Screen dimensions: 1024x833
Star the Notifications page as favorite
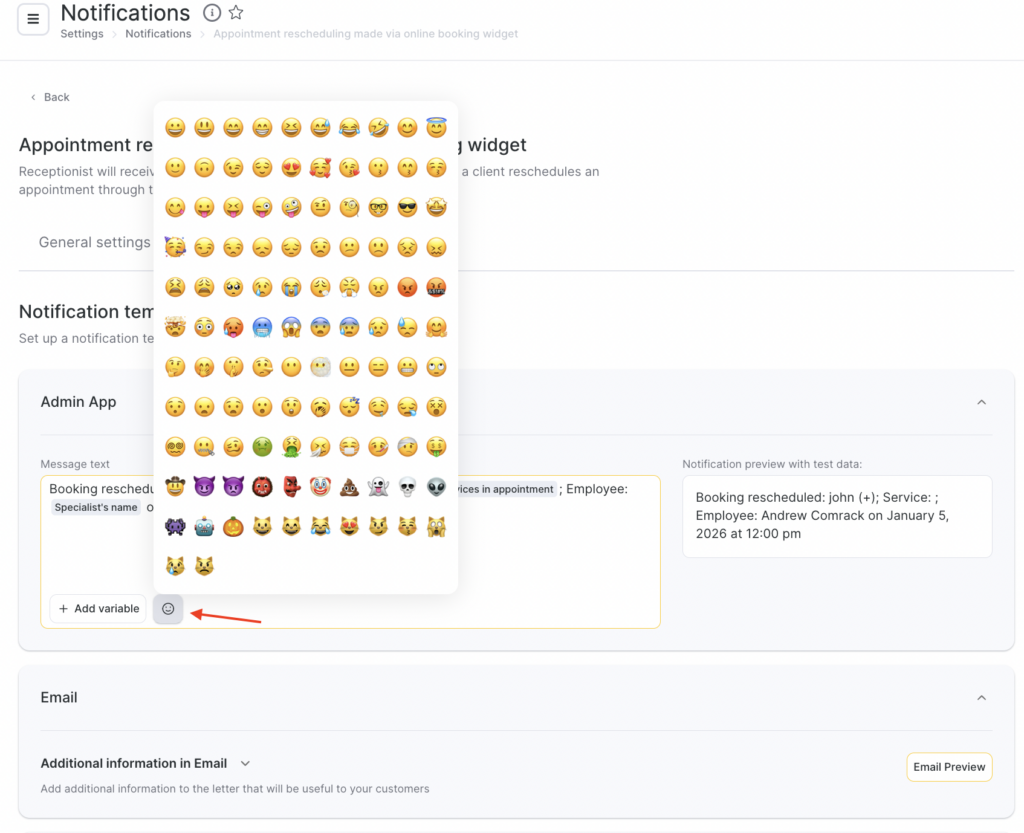coord(236,13)
